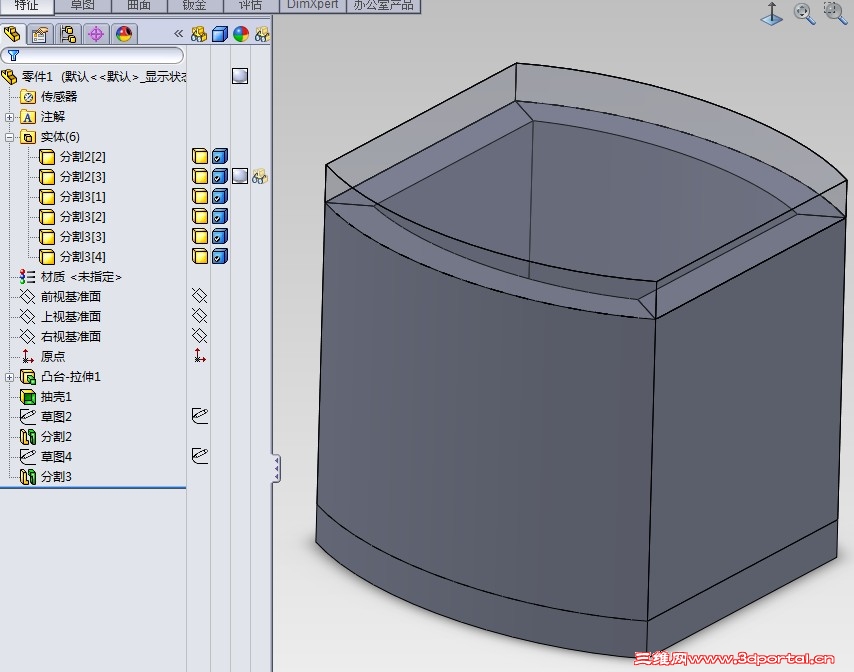Expand the 凸台-拉伸1 feature
This screenshot has height=672, width=854.
9,377
